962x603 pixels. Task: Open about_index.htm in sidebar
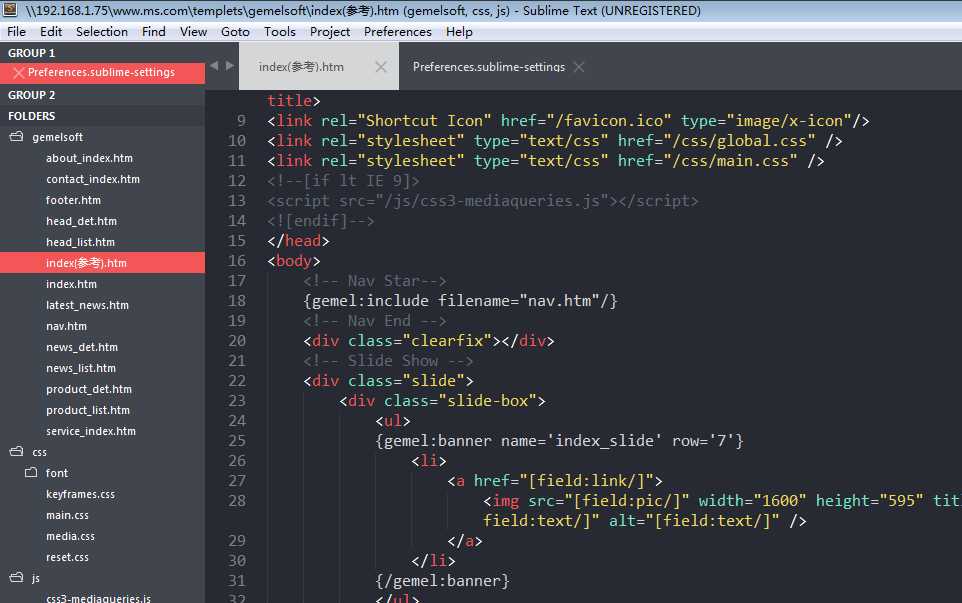(x=89, y=158)
